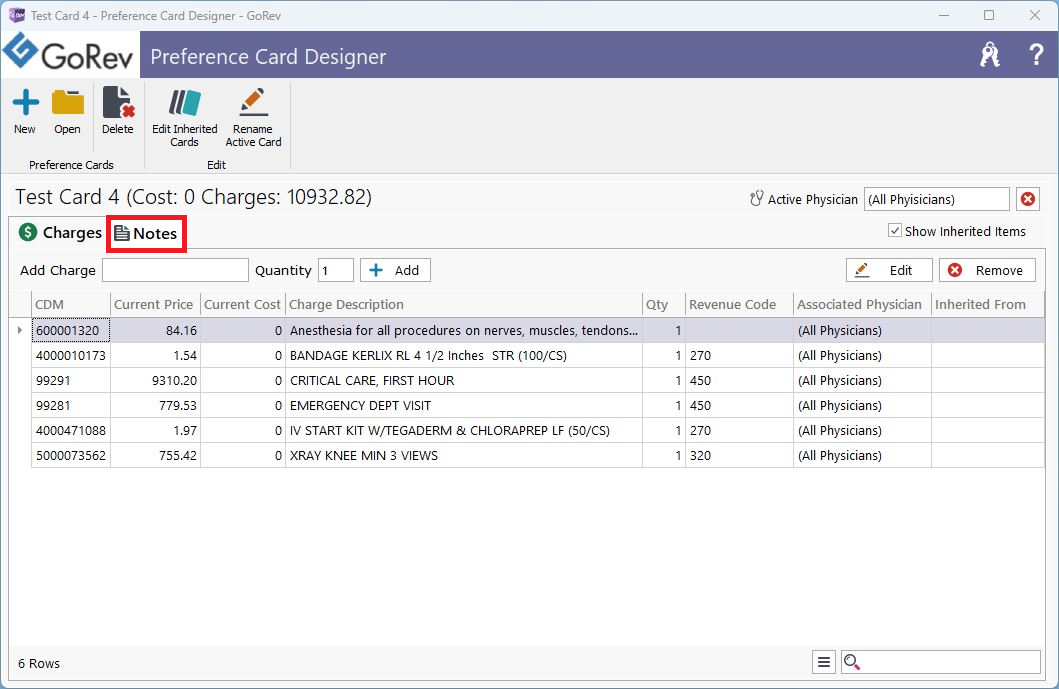
Task: Sort by the CDM column header
Action: pyautogui.click(x=70, y=305)
